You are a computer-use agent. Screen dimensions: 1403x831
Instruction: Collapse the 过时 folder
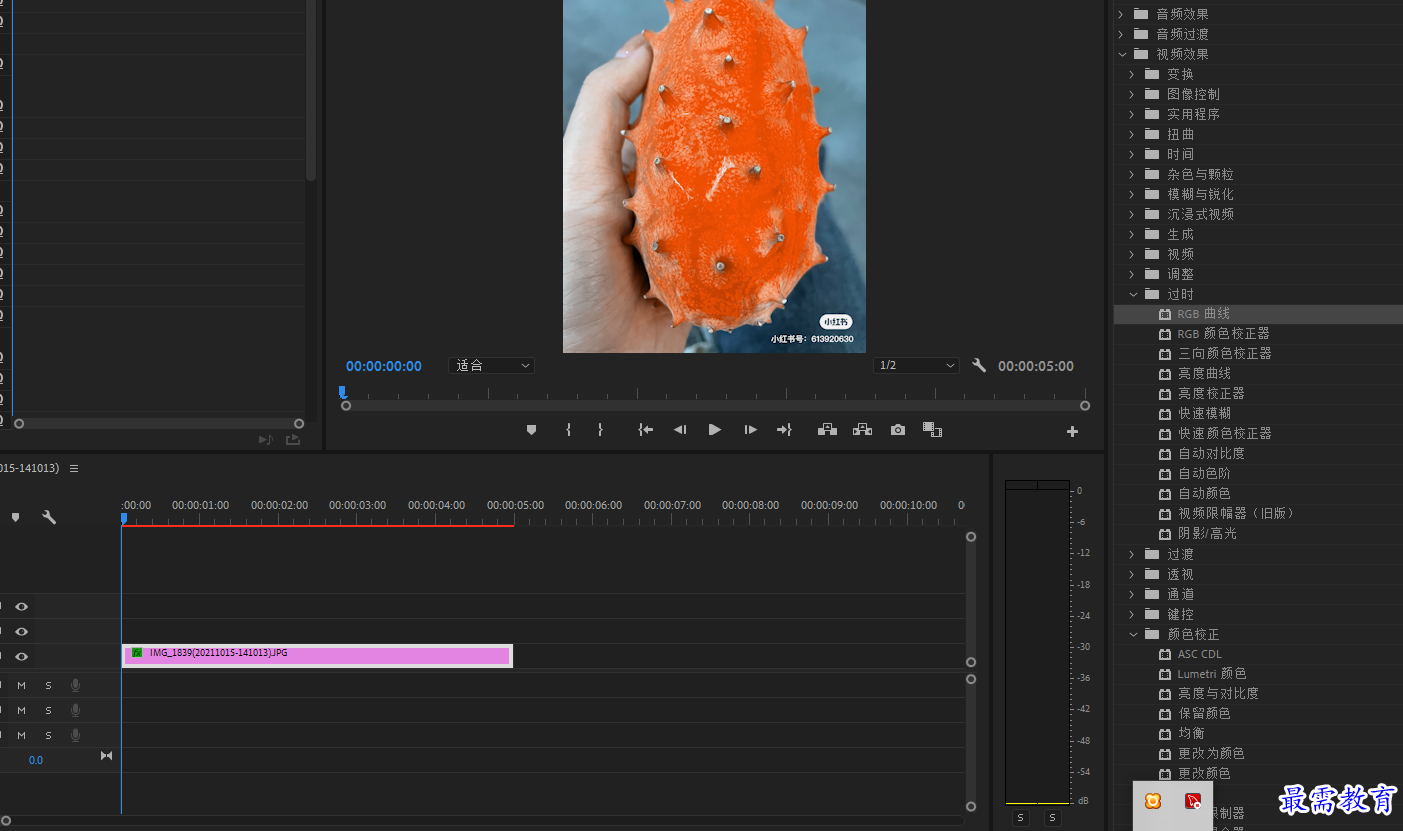pos(1133,294)
